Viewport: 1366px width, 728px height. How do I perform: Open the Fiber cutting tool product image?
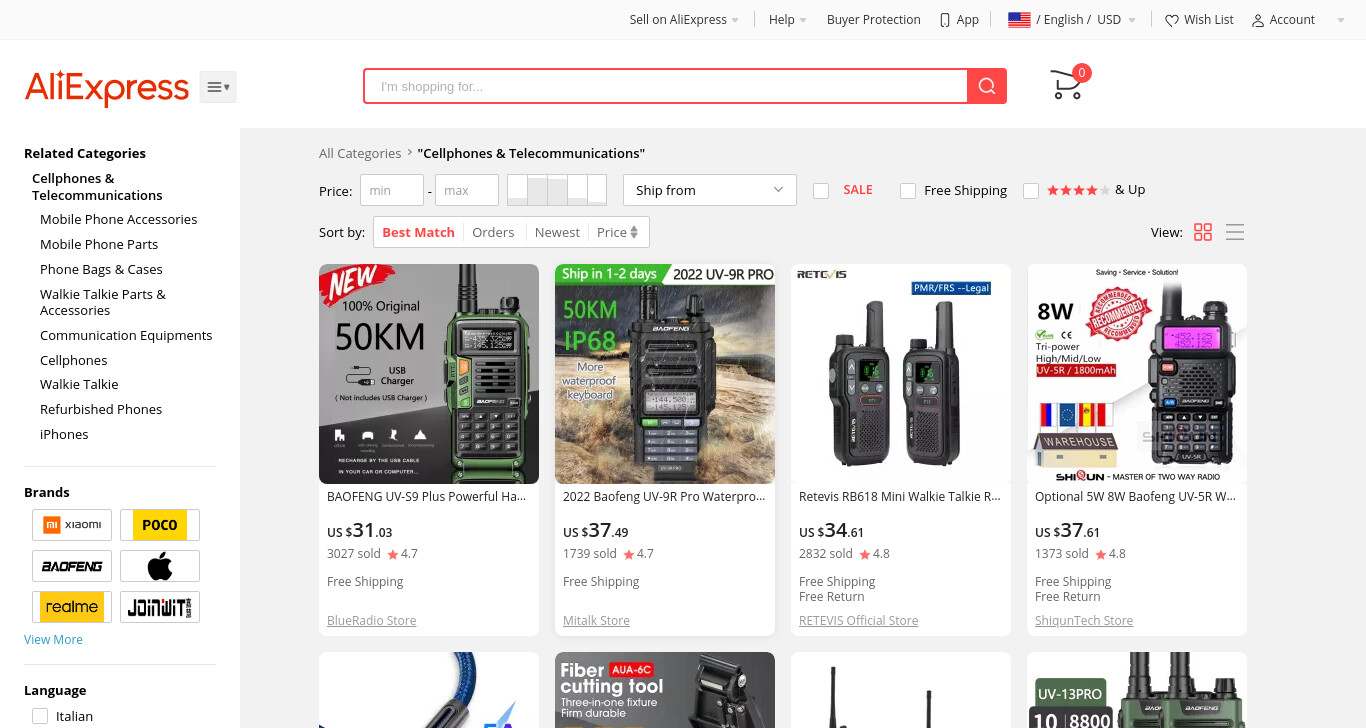[x=665, y=690]
